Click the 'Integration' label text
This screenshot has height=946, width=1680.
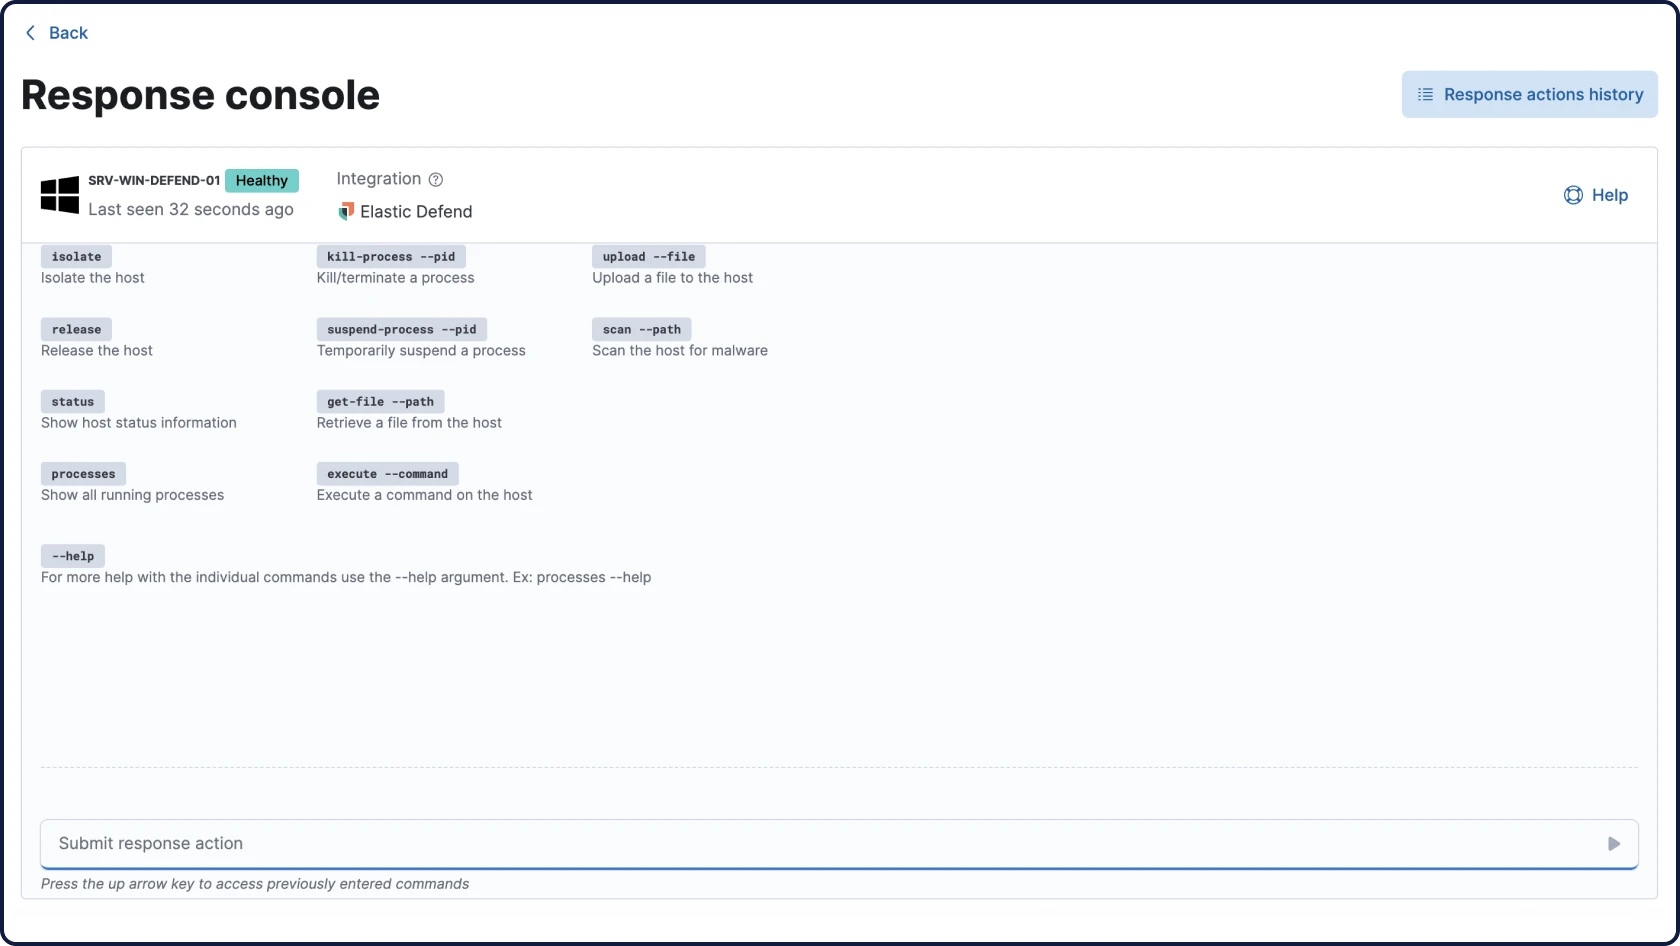pos(379,179)
